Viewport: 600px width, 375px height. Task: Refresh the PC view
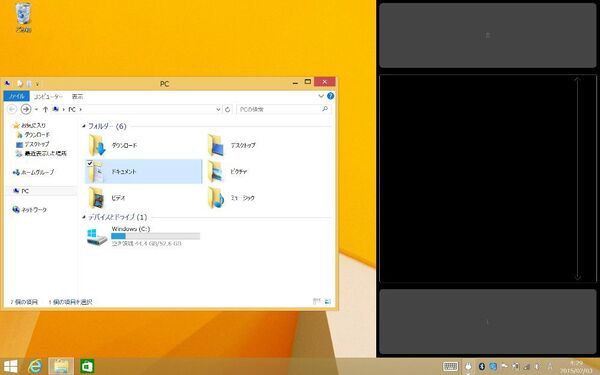click(x=227, y=109)
